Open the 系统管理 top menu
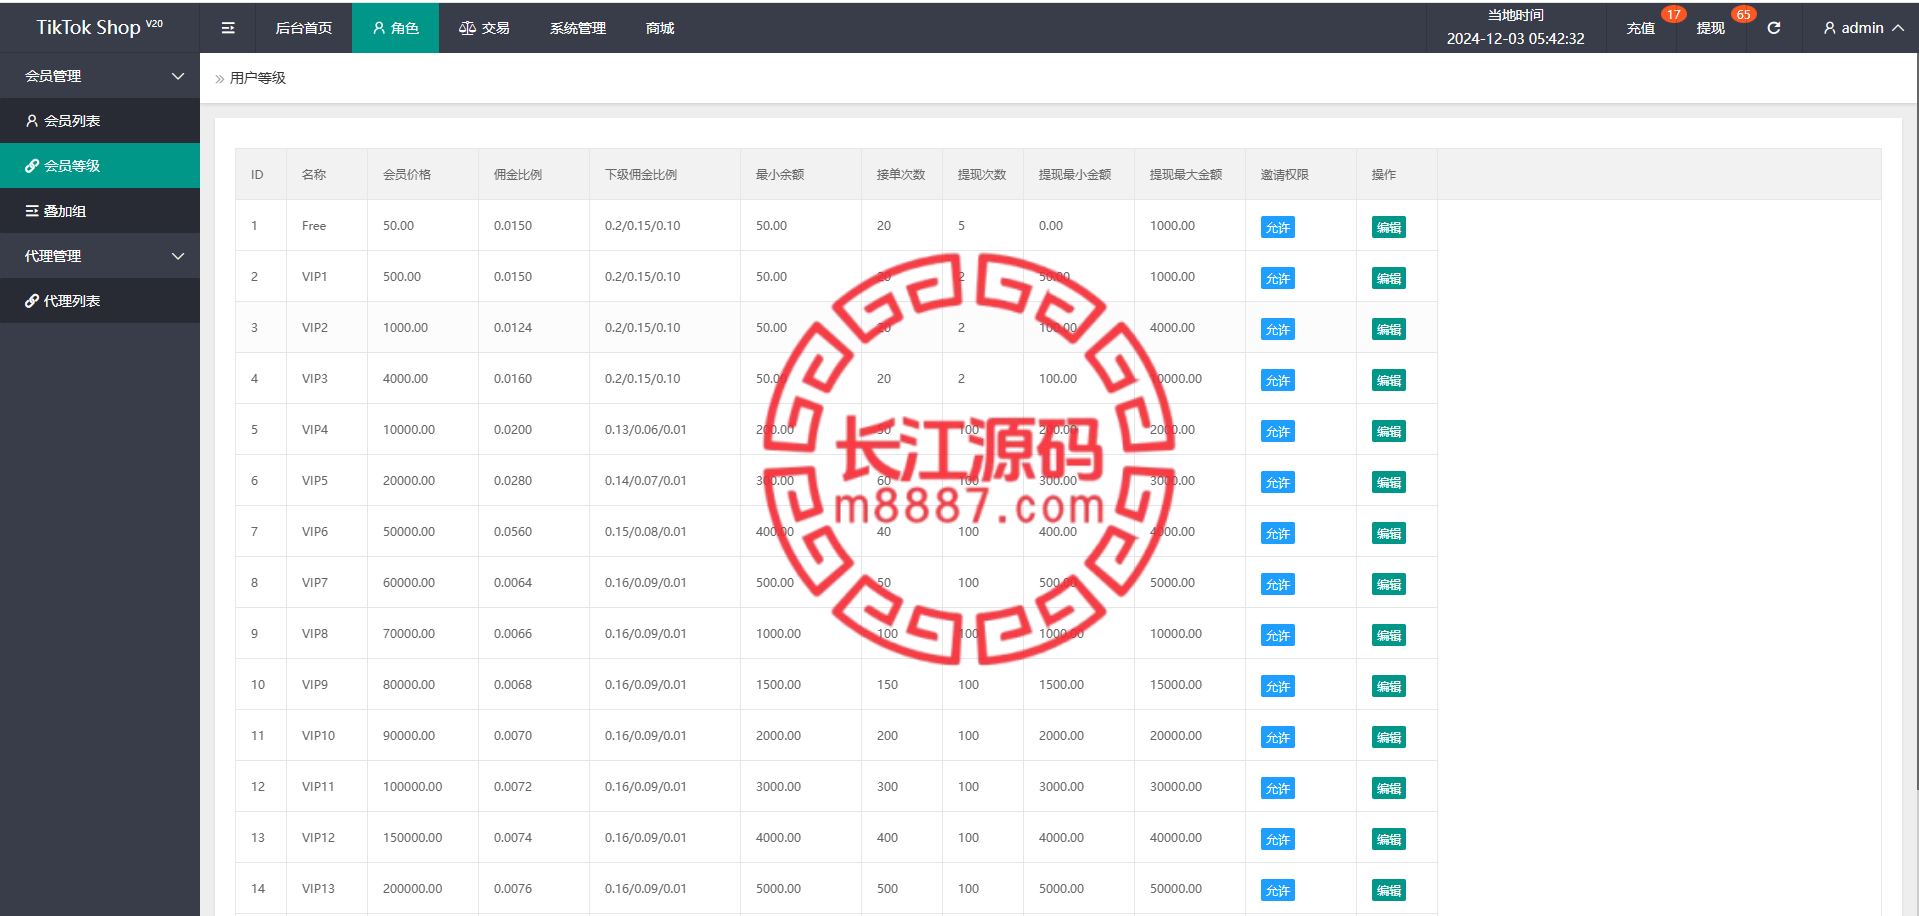 (578, 28)
